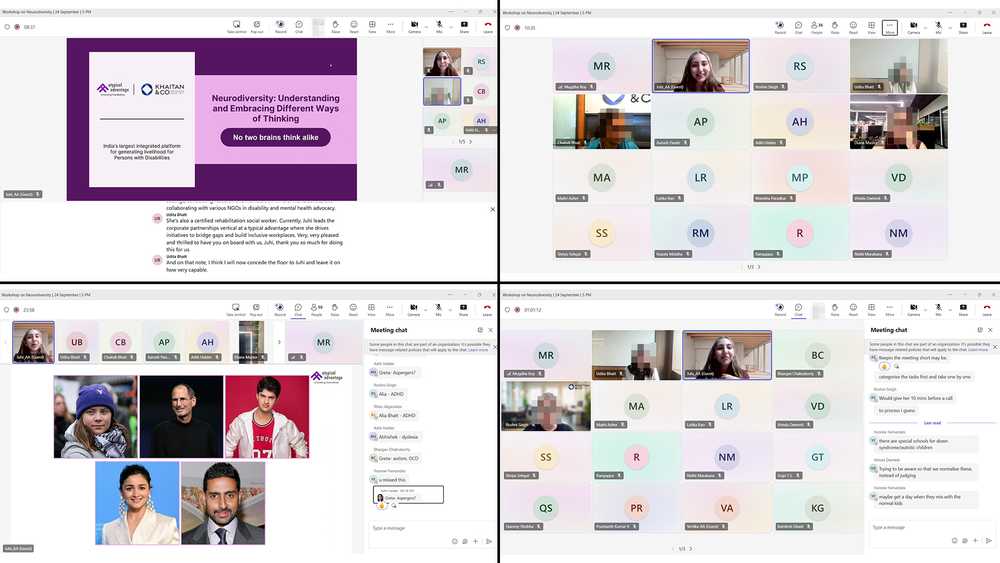Pop out Meeting chat in bottom-left window
The image size is (1000, 563).
click(x=480, y=330)
